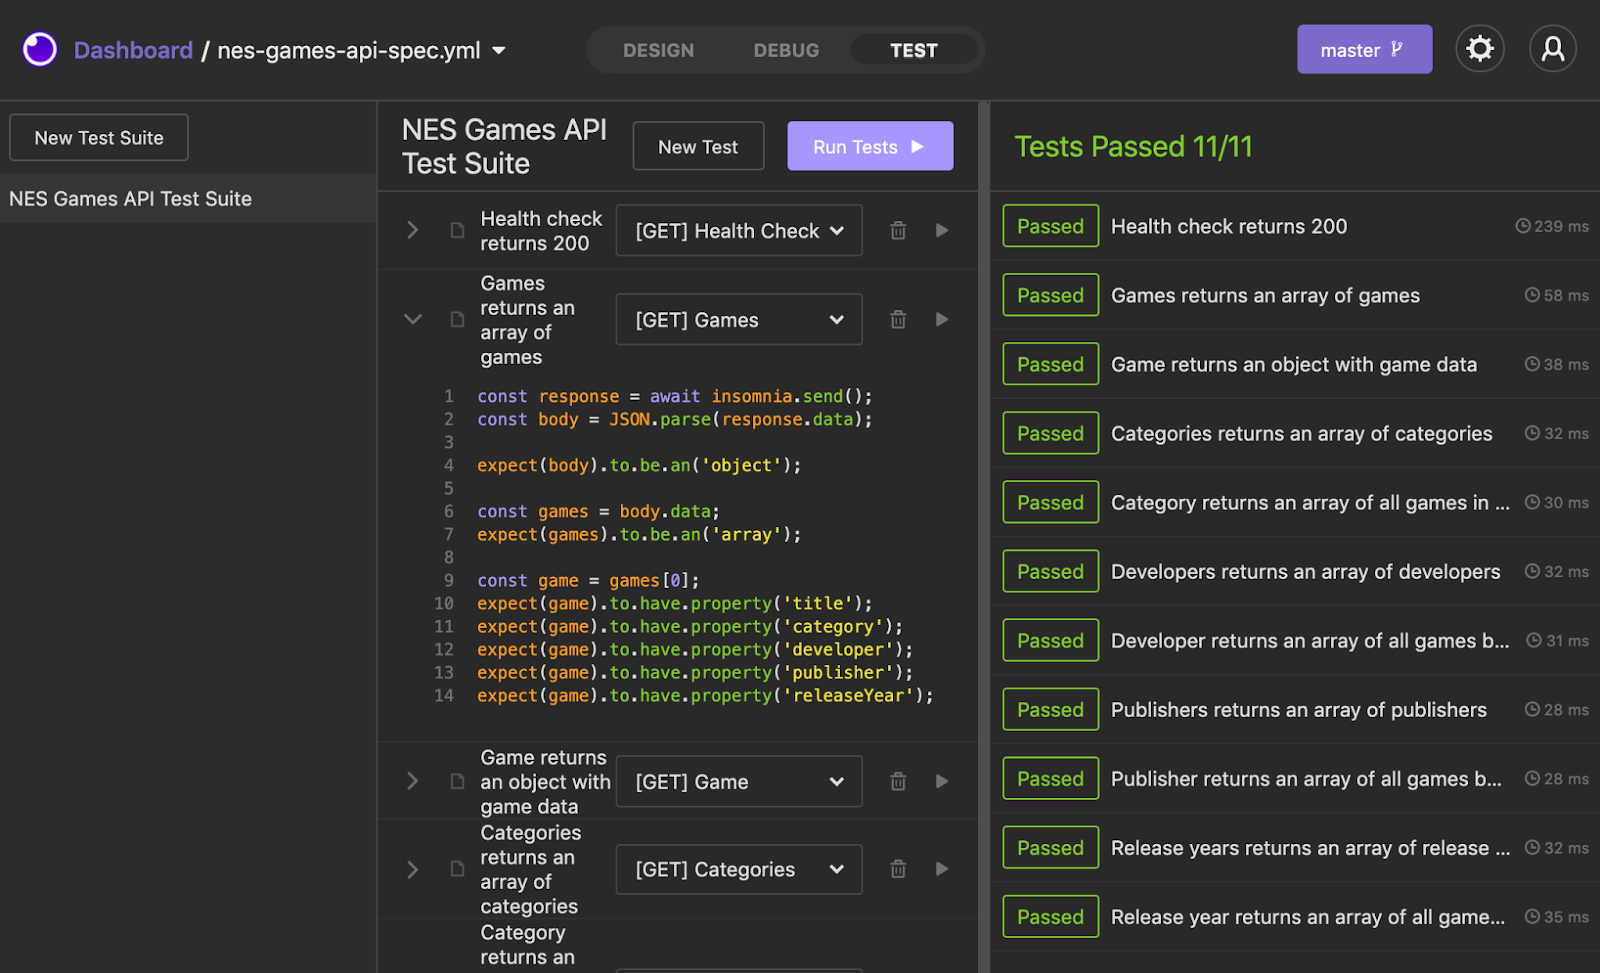Delete the Game returns an object test
The image size is (1600, 973).
[898, 781]
